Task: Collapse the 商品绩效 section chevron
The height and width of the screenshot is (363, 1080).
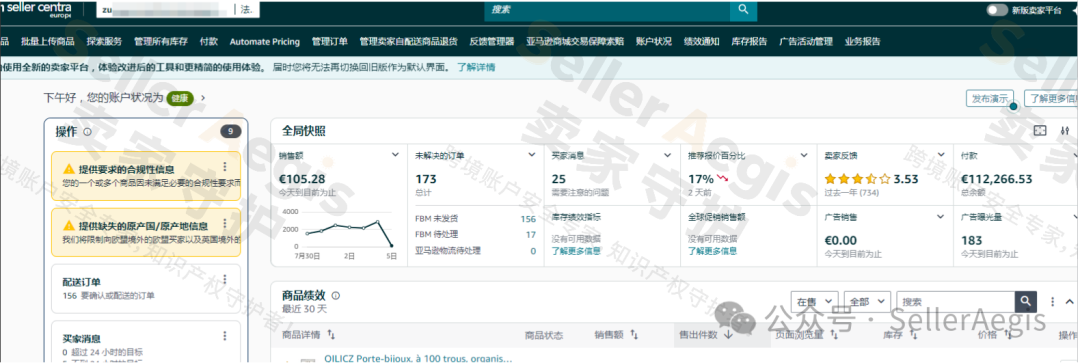Action: click(1070, 302)
